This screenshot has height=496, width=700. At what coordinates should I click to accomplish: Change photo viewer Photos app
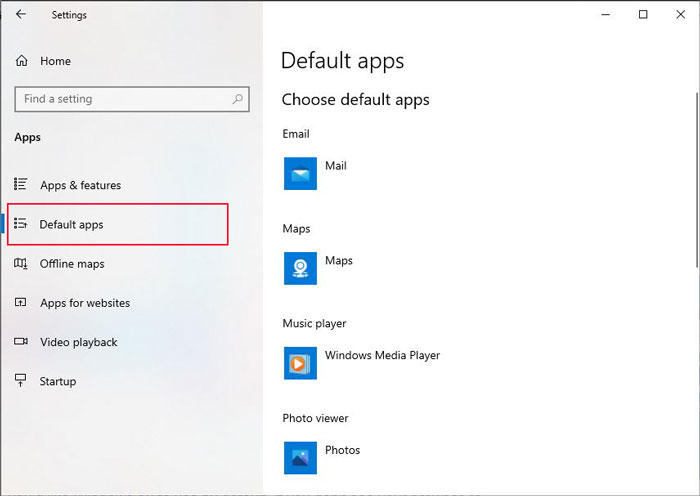[342, 450]
